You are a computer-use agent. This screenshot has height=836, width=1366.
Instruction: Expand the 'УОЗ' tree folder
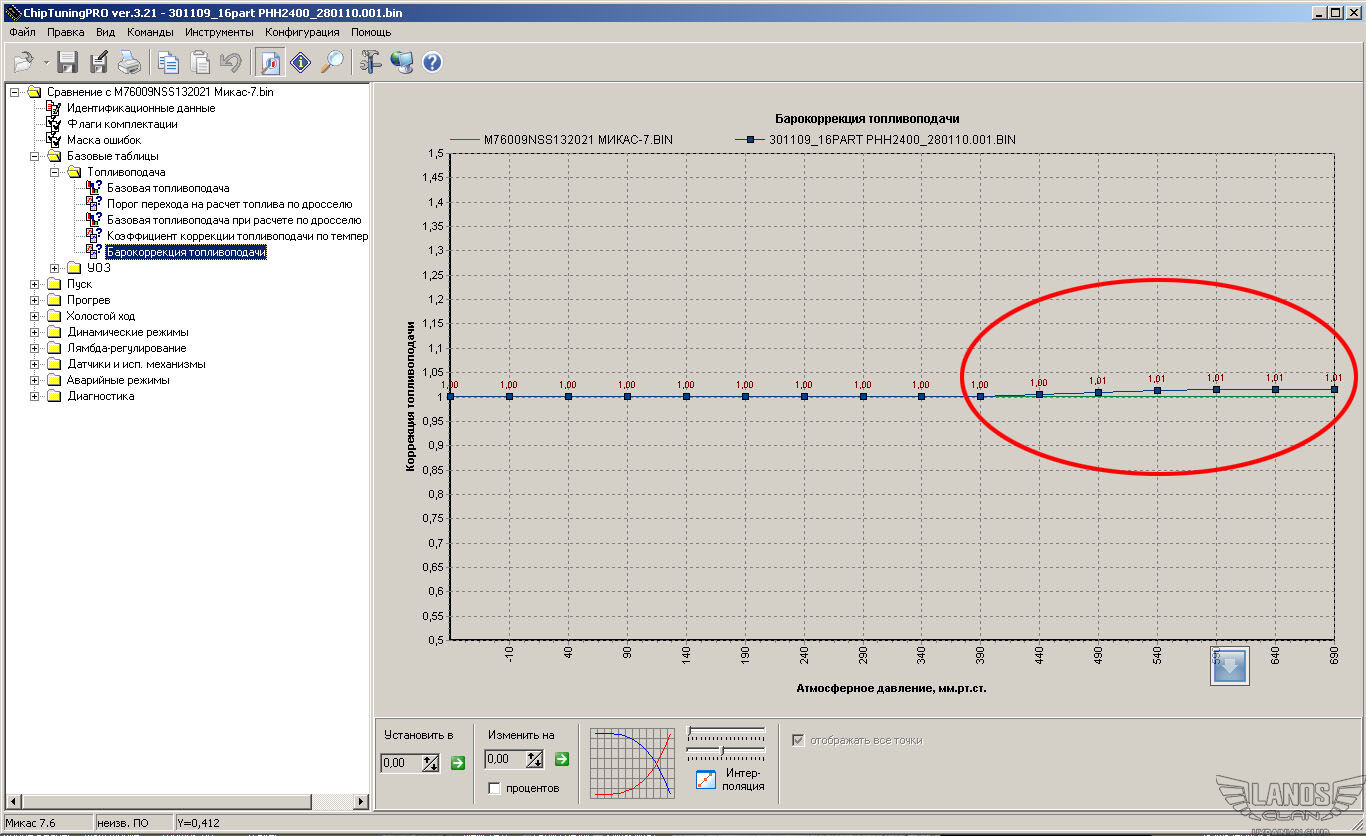55,268
